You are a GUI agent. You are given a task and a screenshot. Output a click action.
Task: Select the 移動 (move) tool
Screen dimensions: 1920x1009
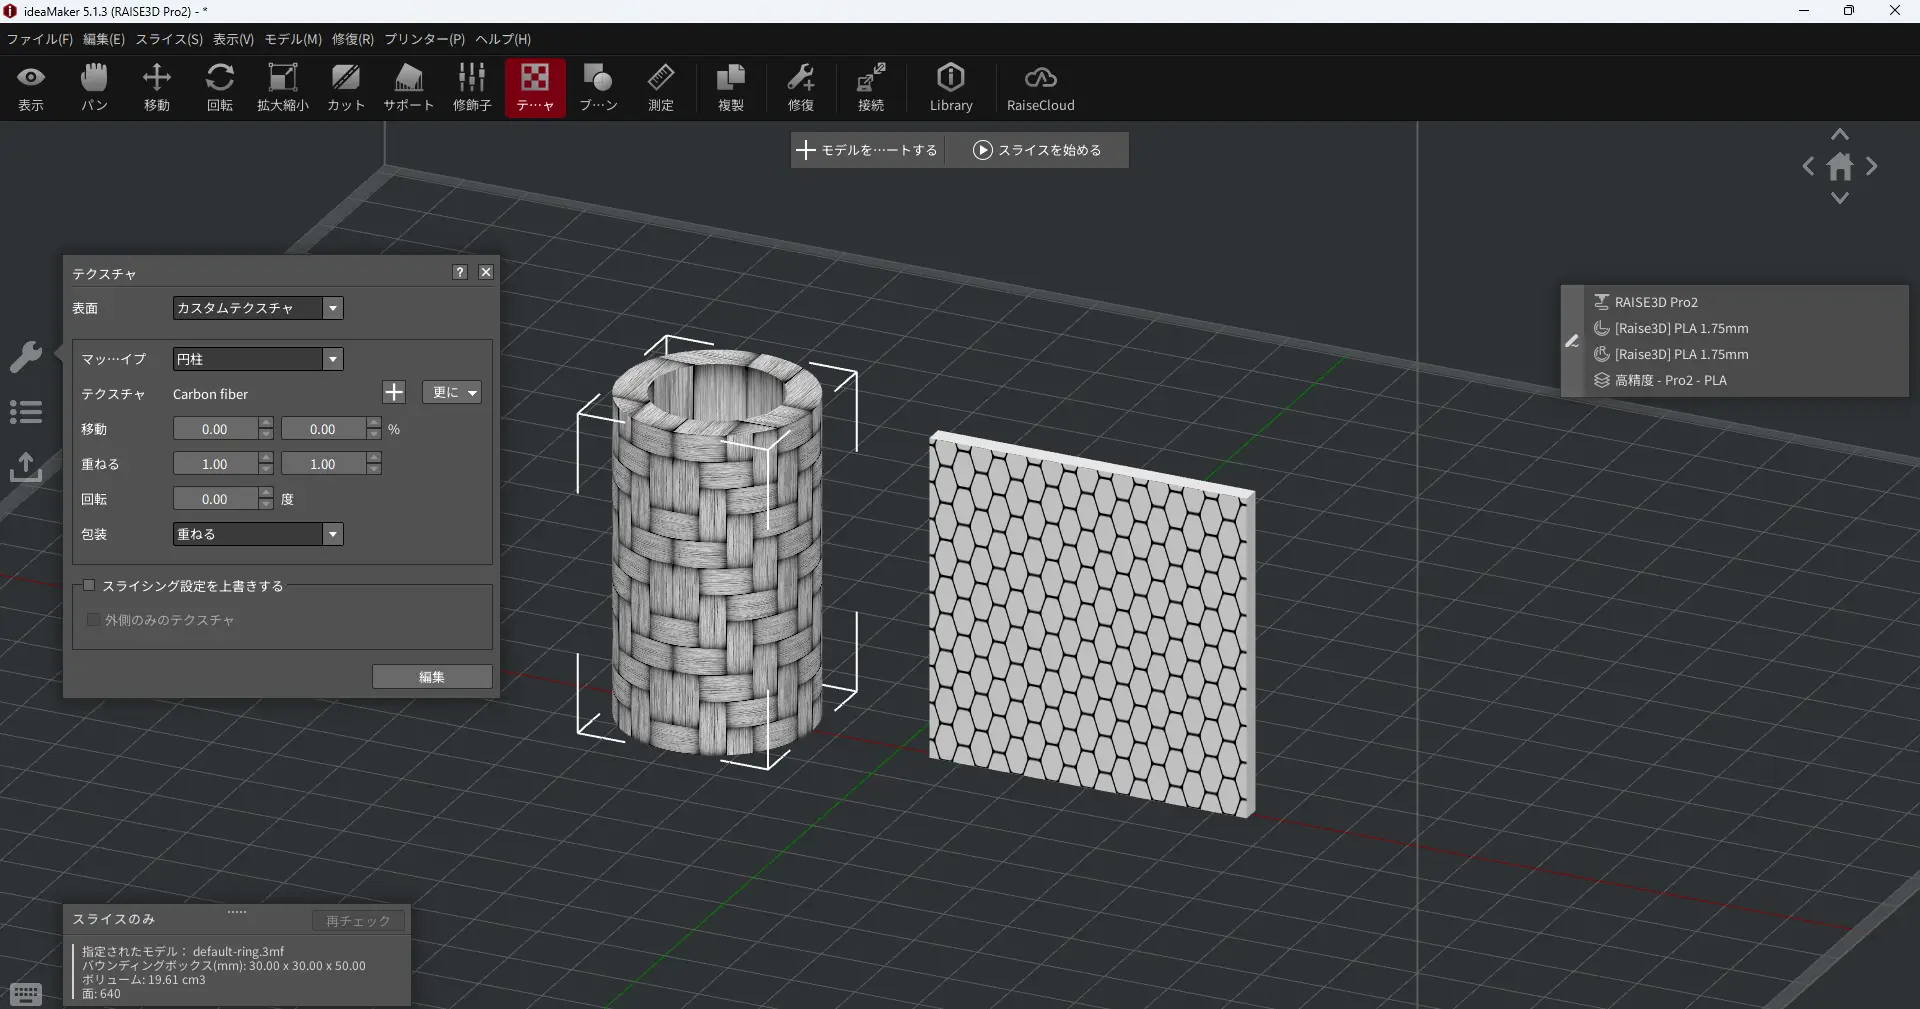pos(157,87)
